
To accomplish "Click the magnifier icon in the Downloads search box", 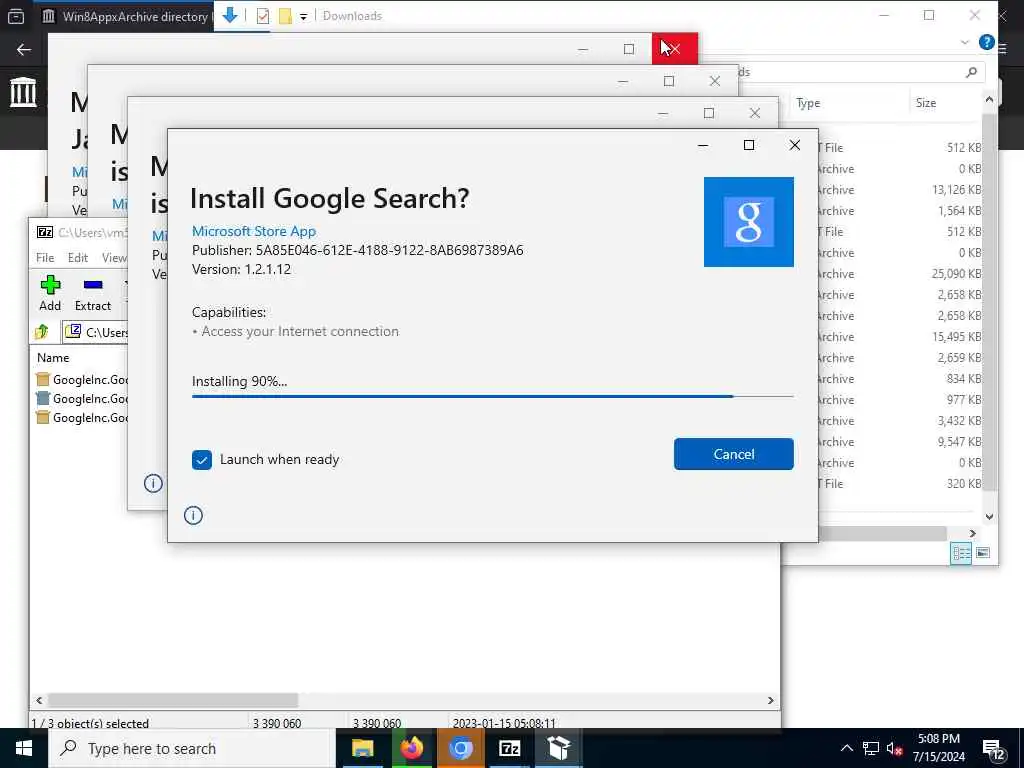I will [971, 72].
